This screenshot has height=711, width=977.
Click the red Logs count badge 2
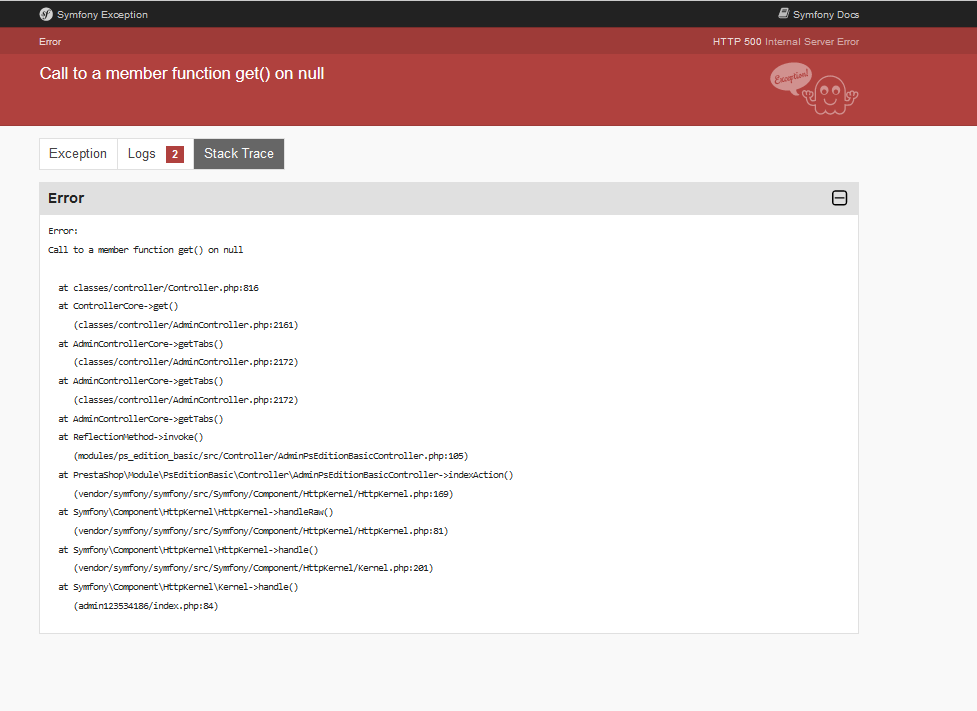[x=174, y=154]
